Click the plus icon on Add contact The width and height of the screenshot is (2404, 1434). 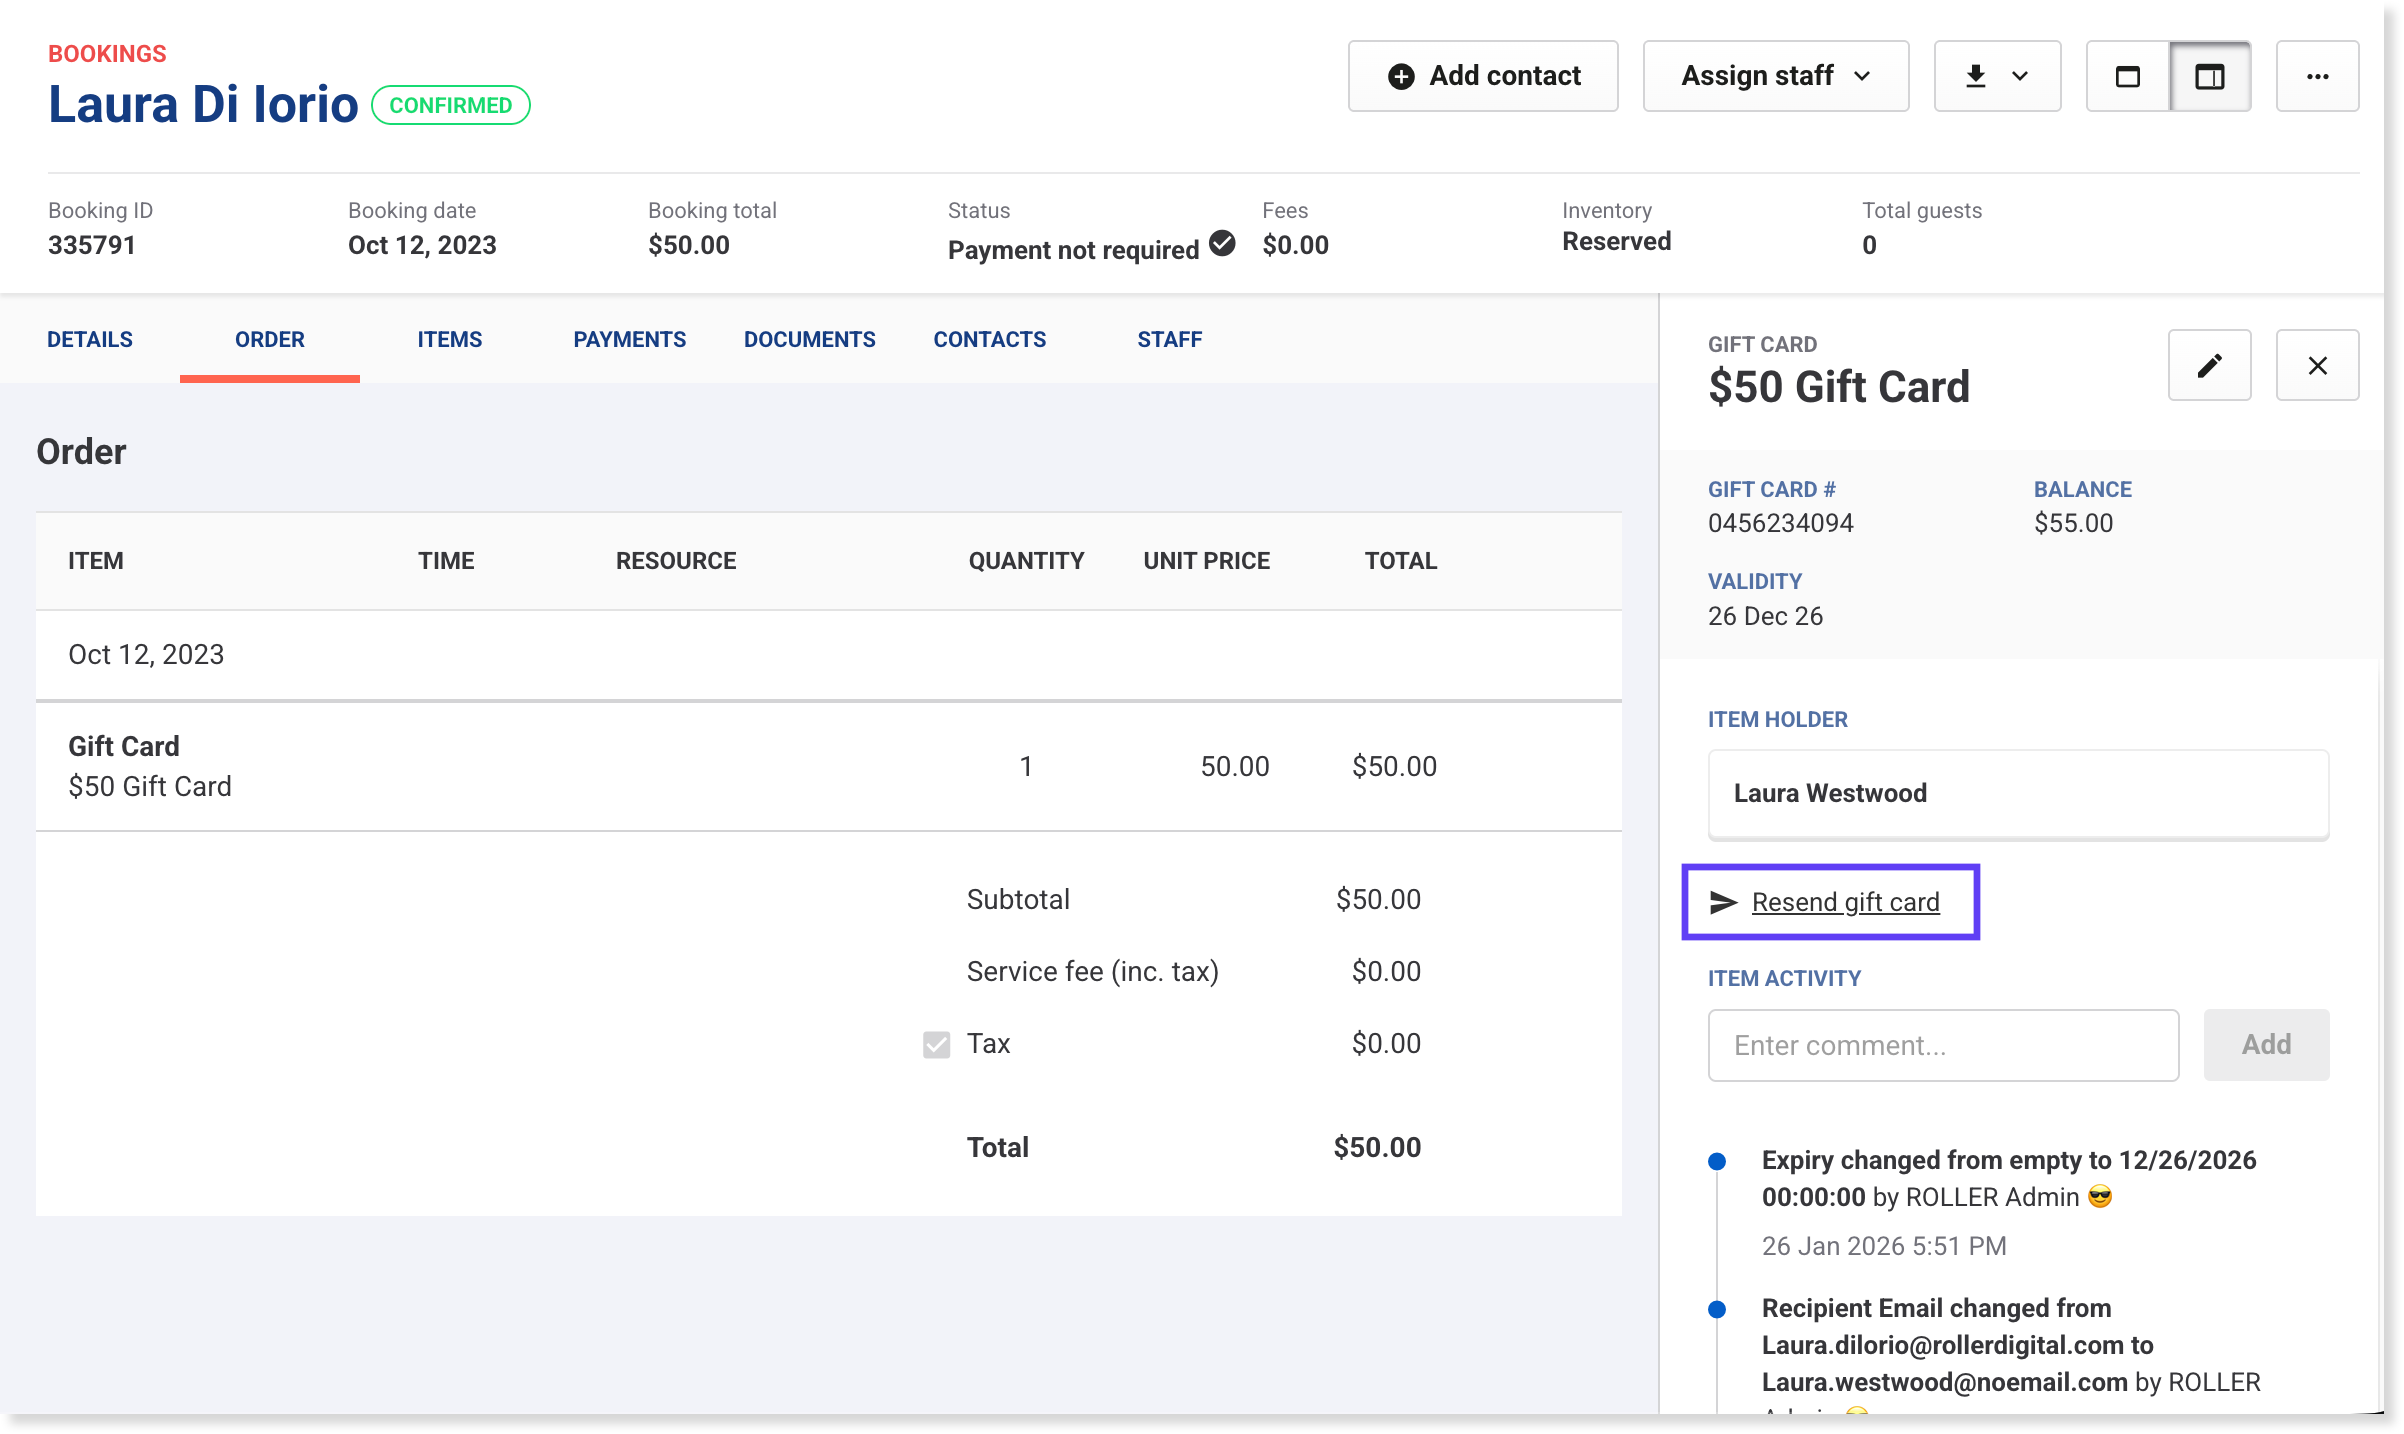1401,76
